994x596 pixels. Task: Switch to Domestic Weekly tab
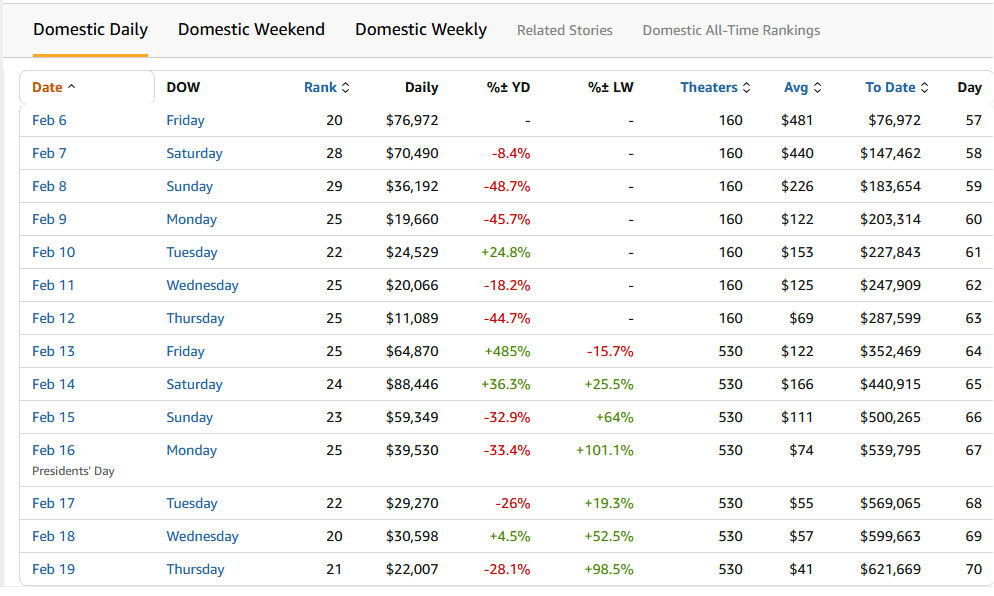click(421, 29)
